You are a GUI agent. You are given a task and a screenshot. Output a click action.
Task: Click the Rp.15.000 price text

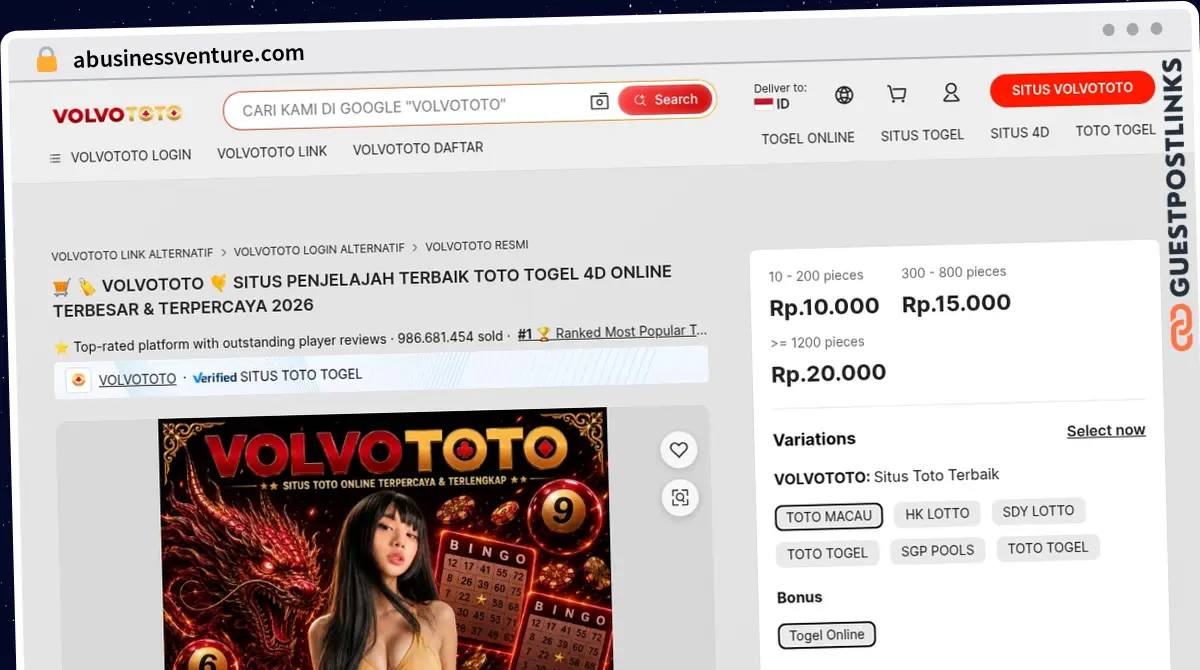(956, 304)
